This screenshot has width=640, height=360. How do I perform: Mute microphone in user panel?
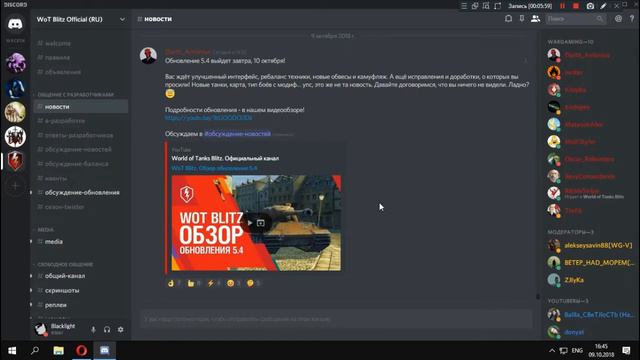click(x=93, y=329)
